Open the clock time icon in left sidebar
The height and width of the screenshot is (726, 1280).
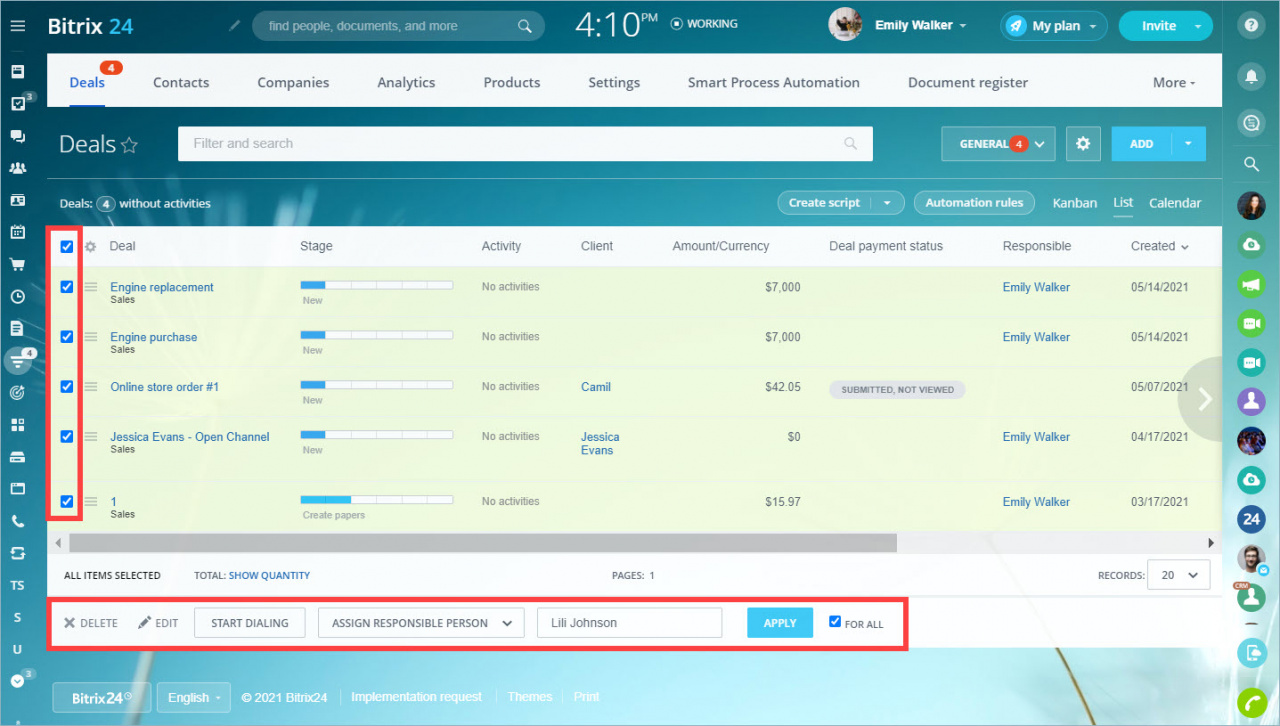pyautogui.click(x=17, y=296)
